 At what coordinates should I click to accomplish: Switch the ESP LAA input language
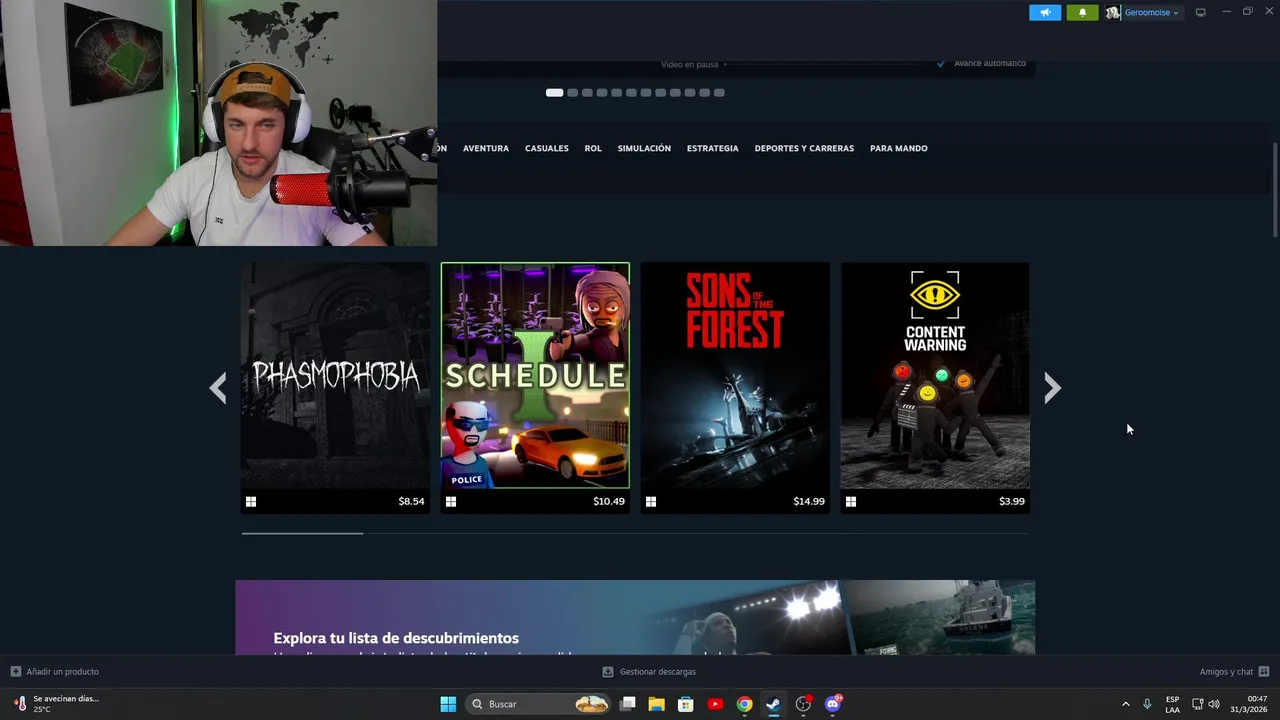coord(1172,704)
